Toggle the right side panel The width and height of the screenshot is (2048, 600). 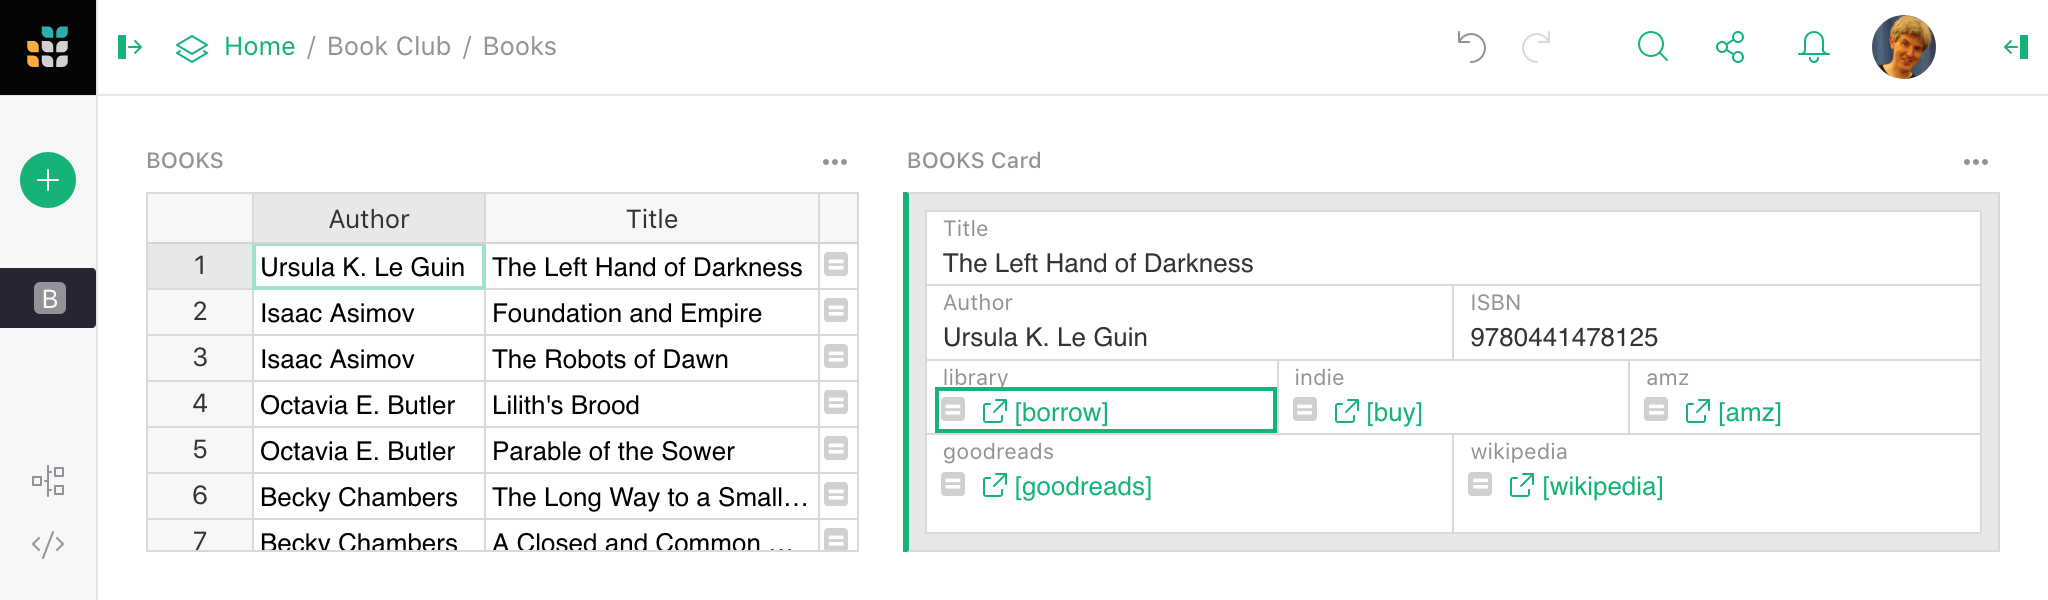2016,47
